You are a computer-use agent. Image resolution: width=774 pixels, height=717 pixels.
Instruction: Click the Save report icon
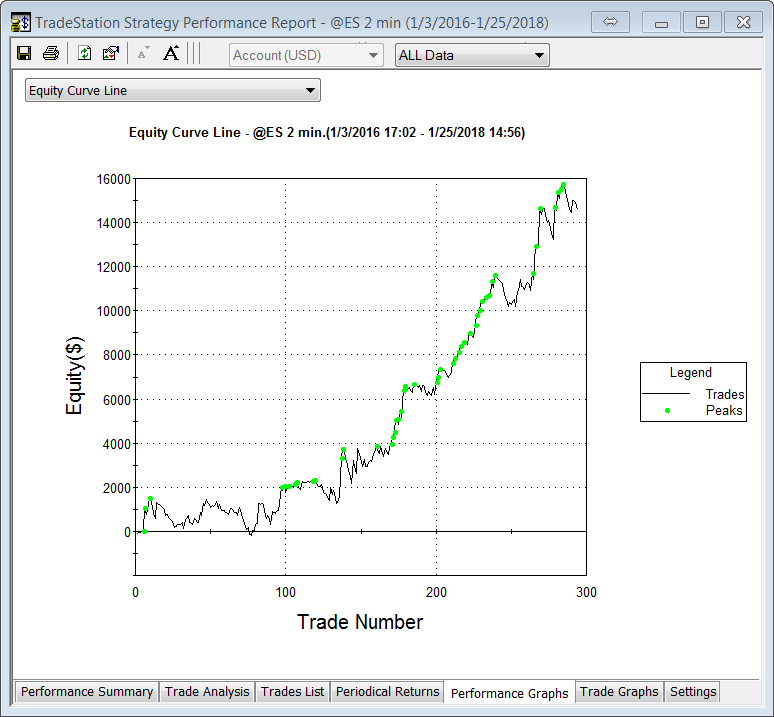point(24,54)
